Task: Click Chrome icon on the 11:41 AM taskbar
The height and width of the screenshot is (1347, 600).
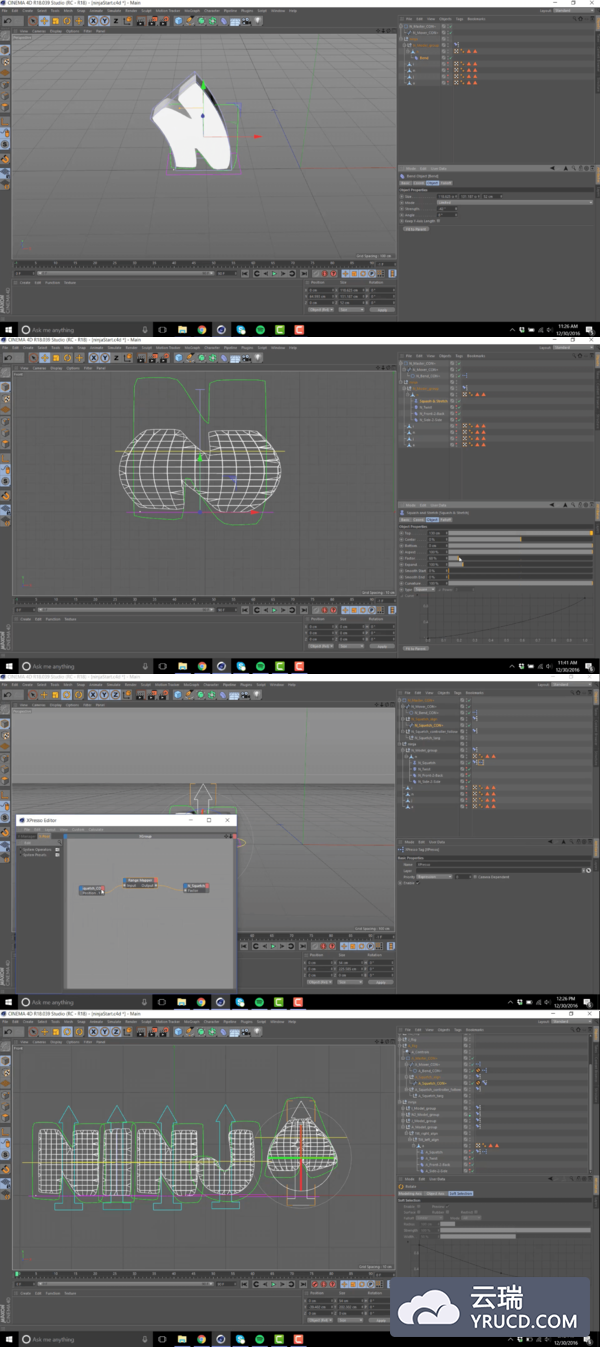Action: (x=201, y=665)
